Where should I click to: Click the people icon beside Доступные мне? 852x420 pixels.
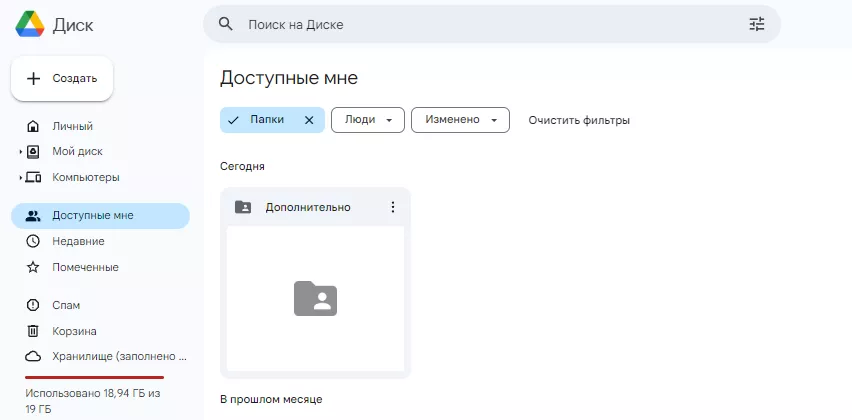33,216
